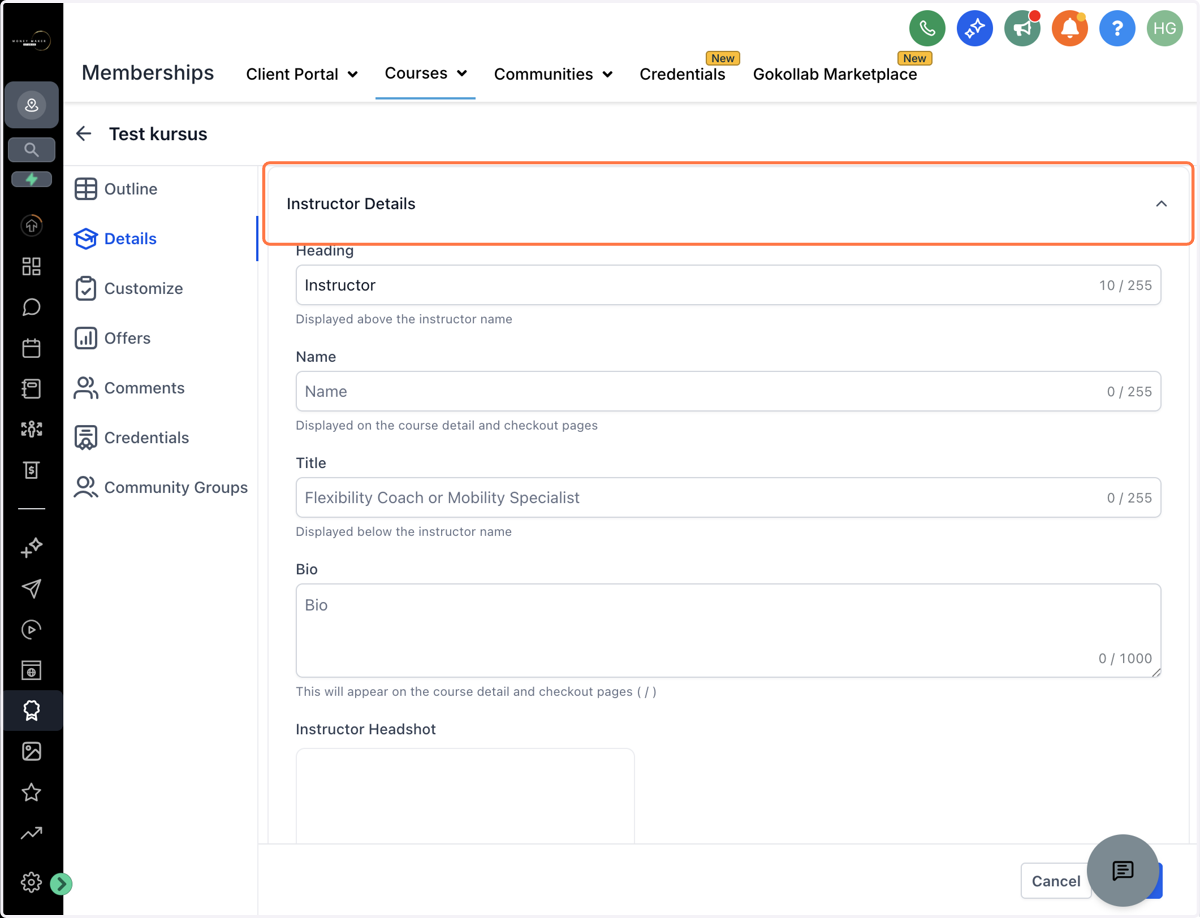Open the play circle automation icon
The image size is (1200, 918).
pyautogui.click(x=32, y=629)
